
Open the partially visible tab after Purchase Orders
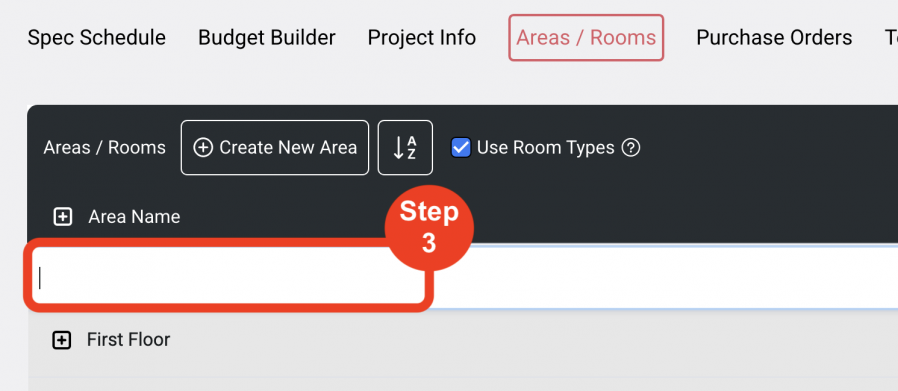(x=891, y=38)
